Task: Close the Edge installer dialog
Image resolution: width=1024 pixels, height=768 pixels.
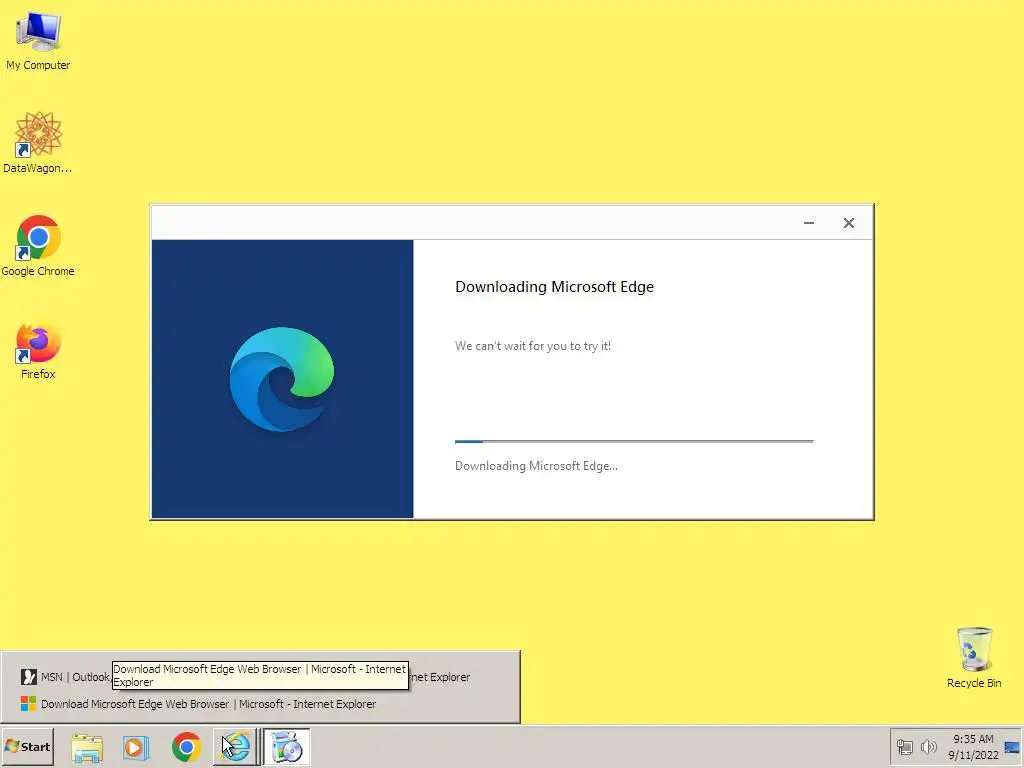Action: [848, 223]
